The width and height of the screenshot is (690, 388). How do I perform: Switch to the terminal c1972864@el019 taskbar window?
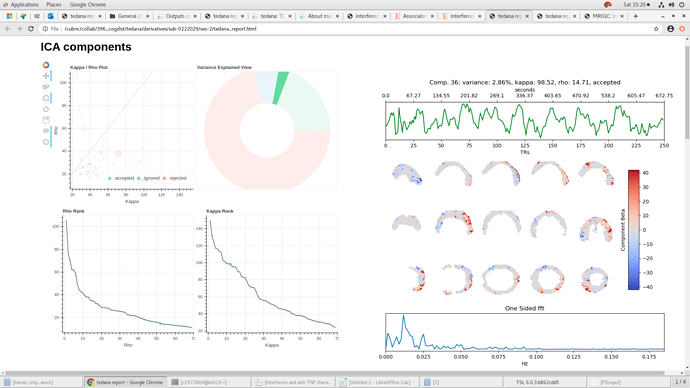click(209, 382)
